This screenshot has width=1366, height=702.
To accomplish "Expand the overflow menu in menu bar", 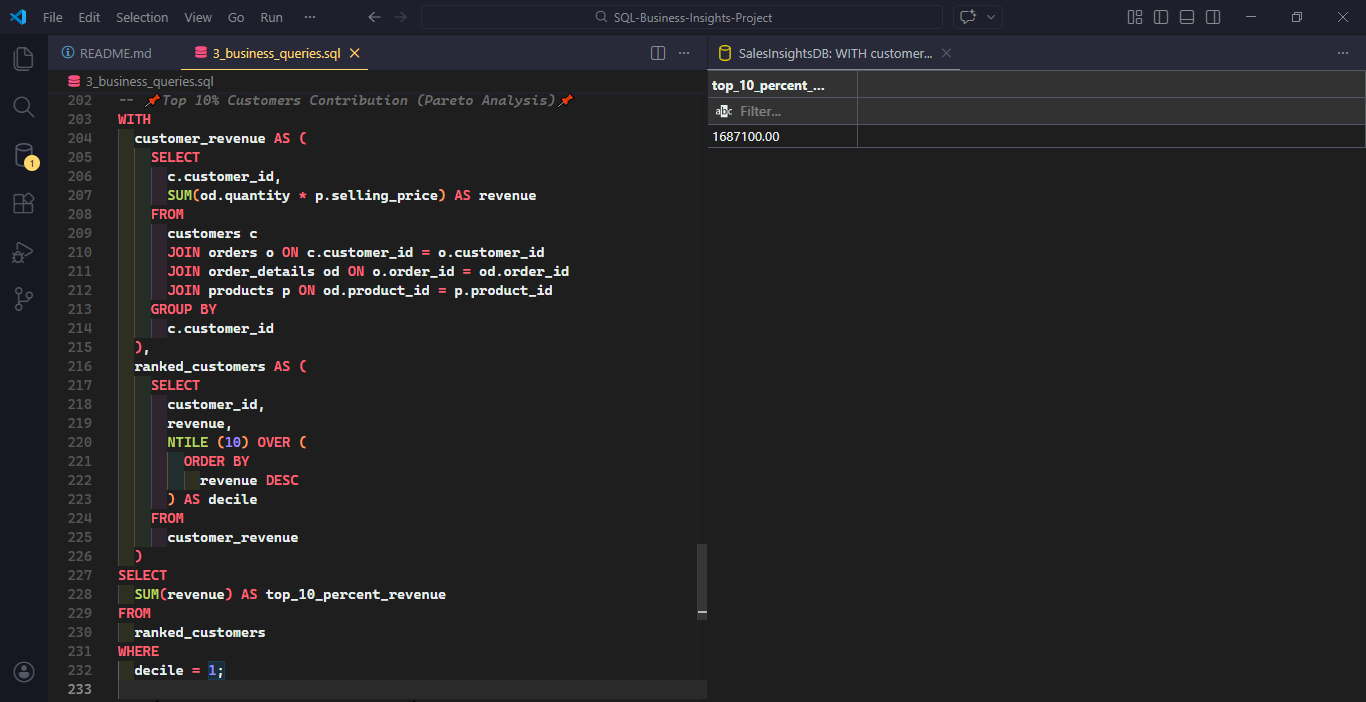I will pos(310,17).
